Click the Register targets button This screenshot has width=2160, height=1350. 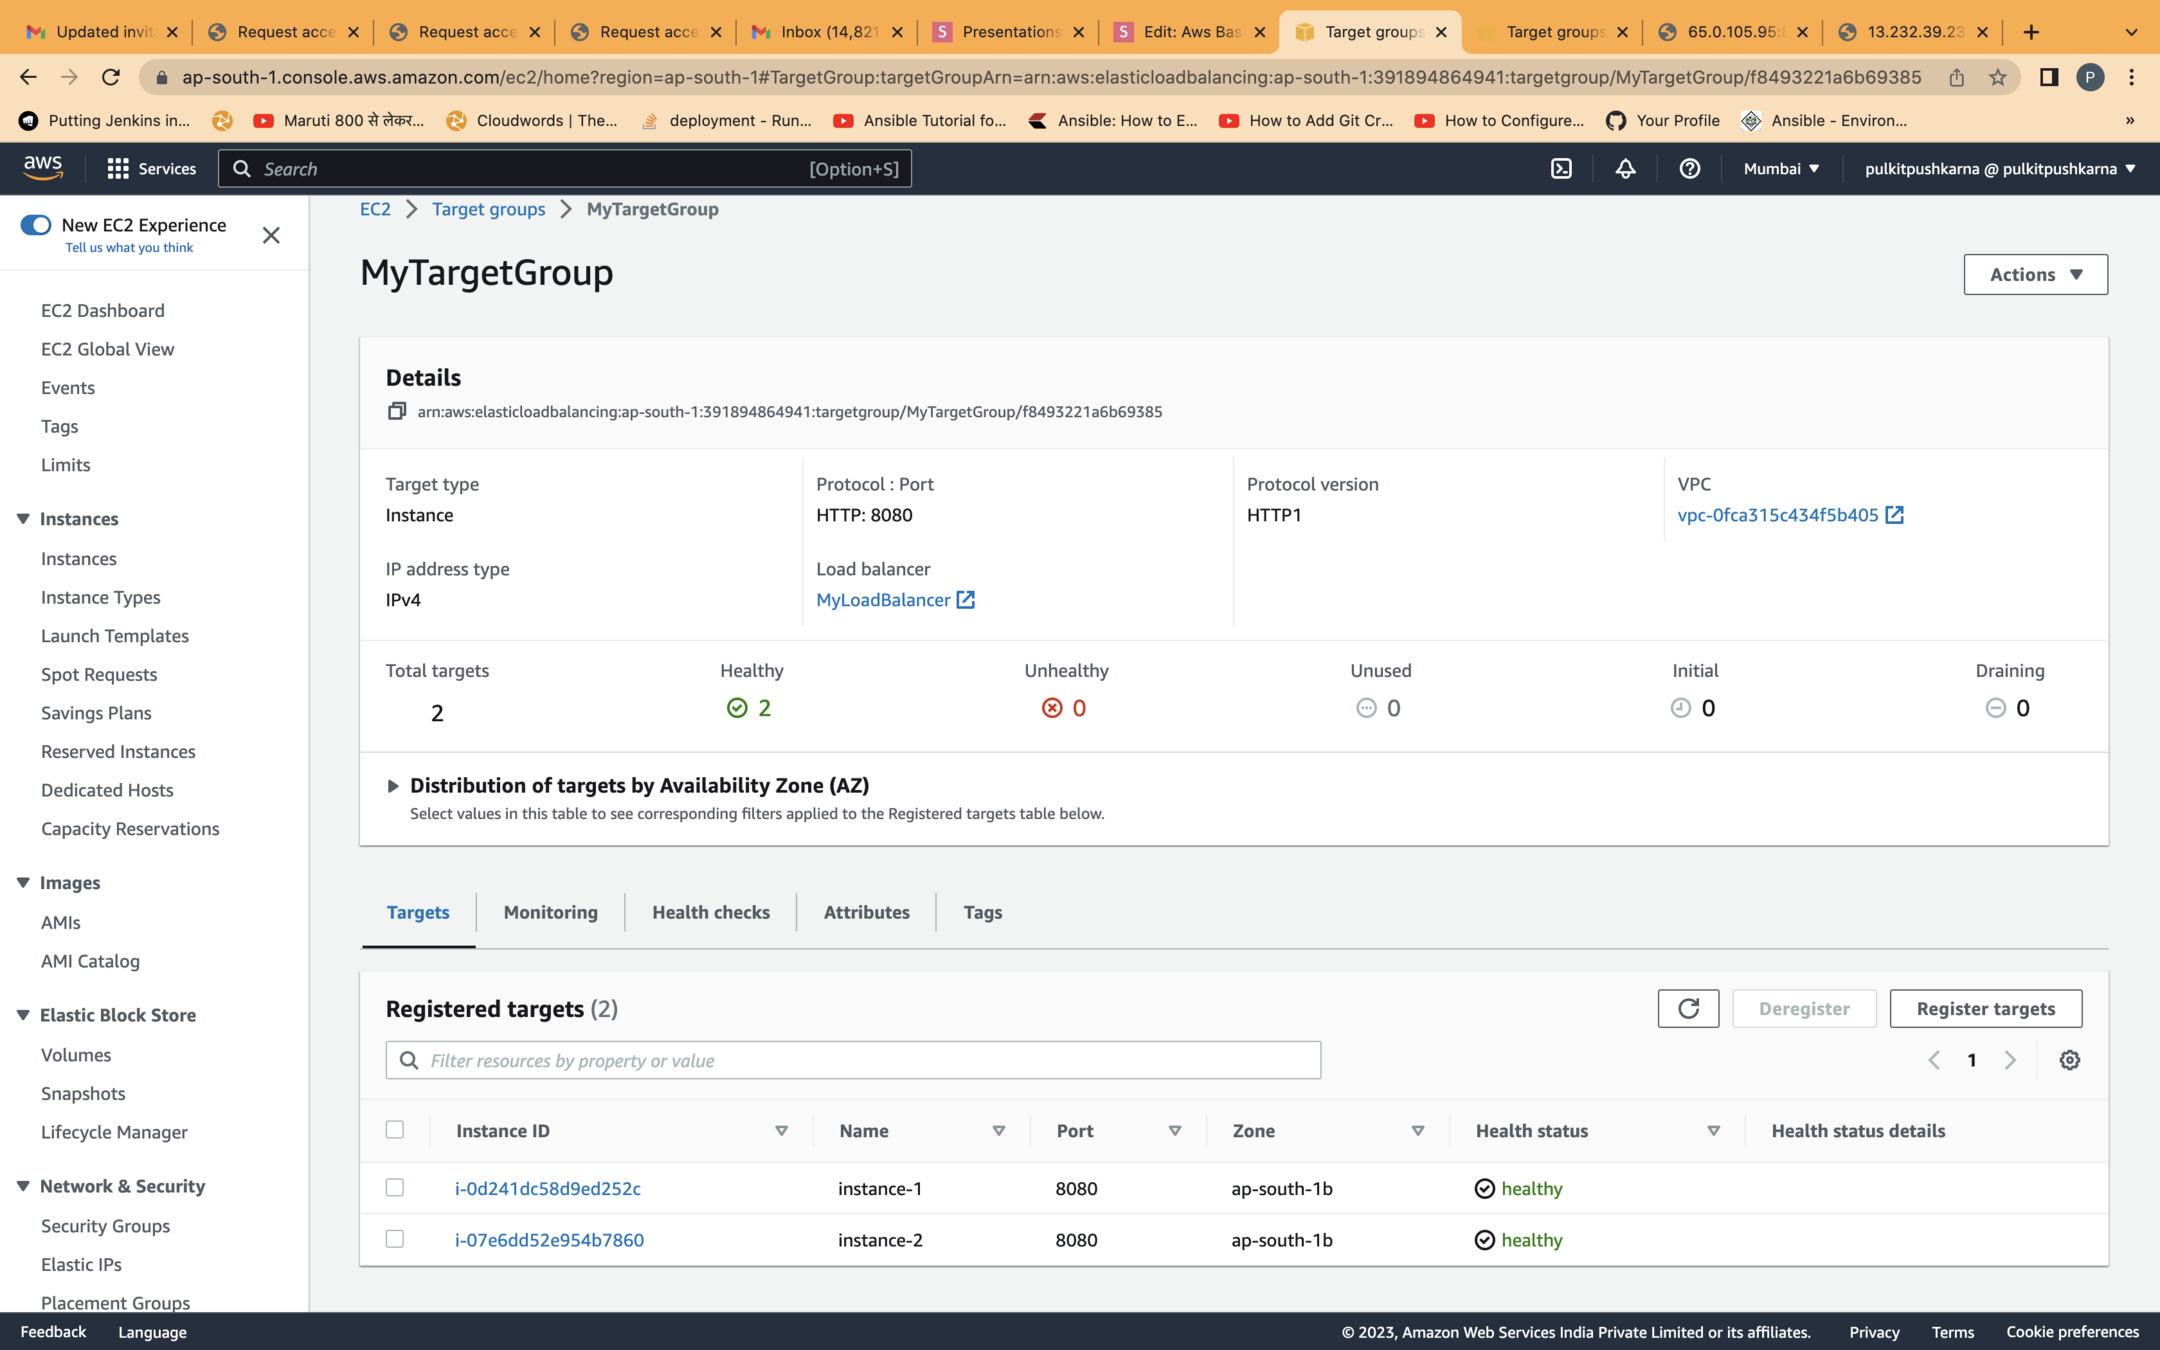pyautogui.click(x=1985, y=1008)
